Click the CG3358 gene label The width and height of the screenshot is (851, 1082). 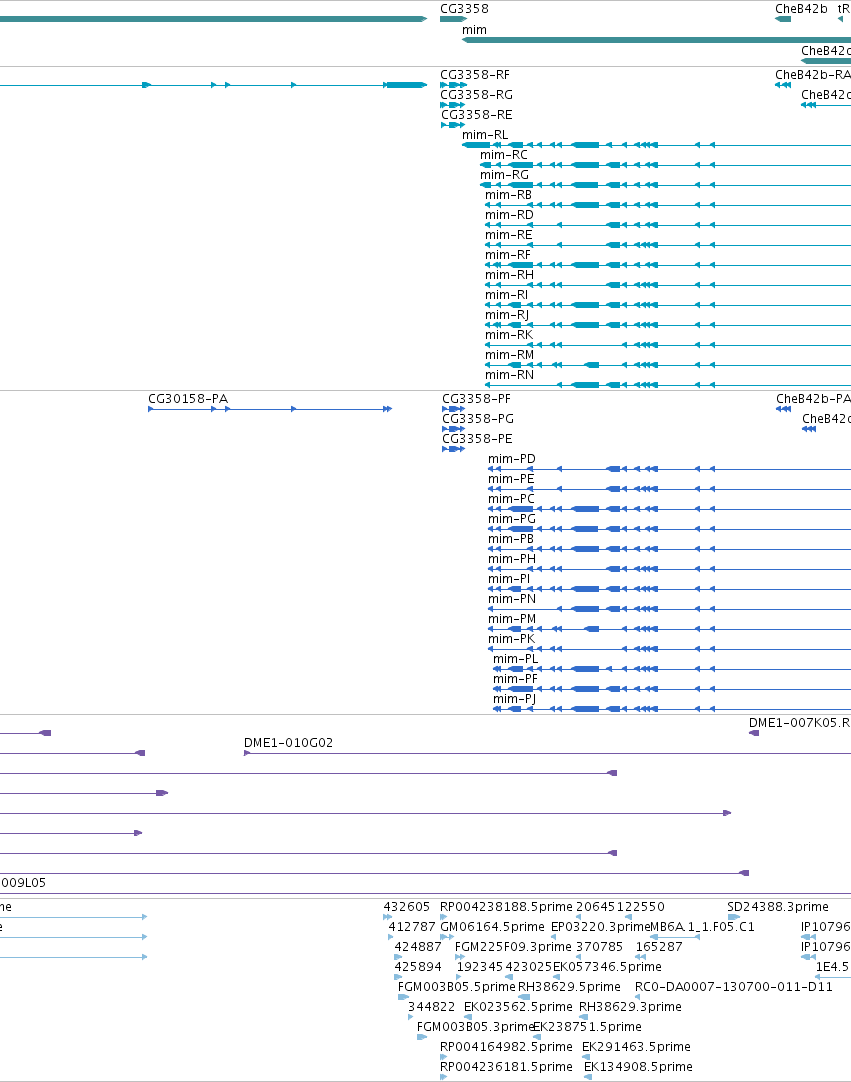464,9
